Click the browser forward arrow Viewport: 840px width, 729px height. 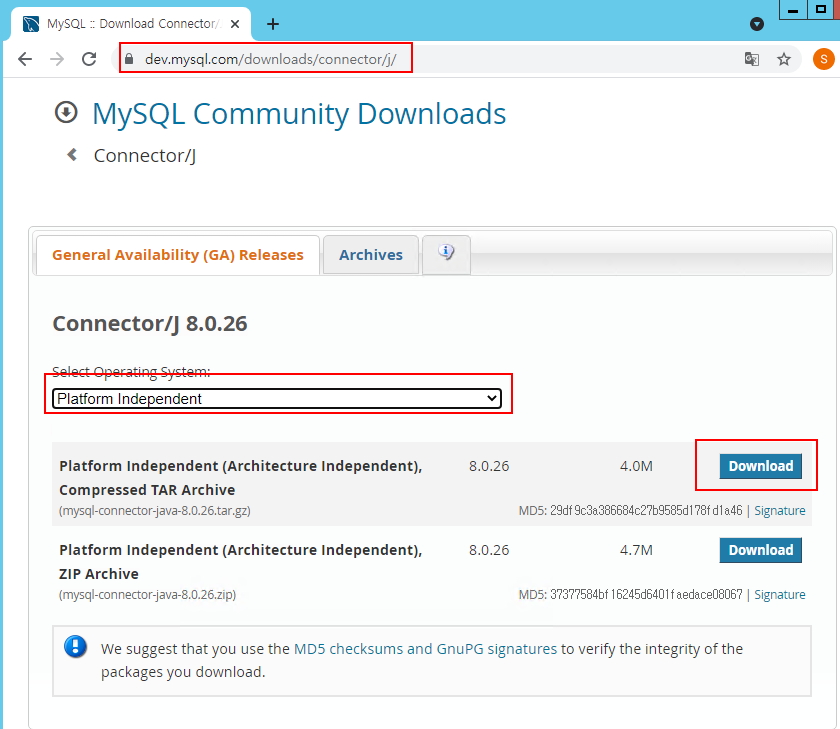click(x=57, y=59)
